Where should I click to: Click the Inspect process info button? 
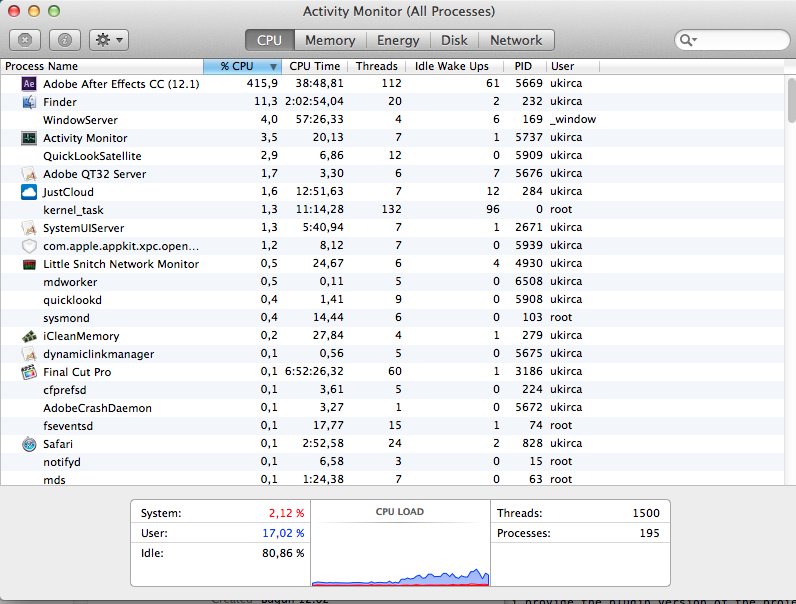tap(64, 40)
